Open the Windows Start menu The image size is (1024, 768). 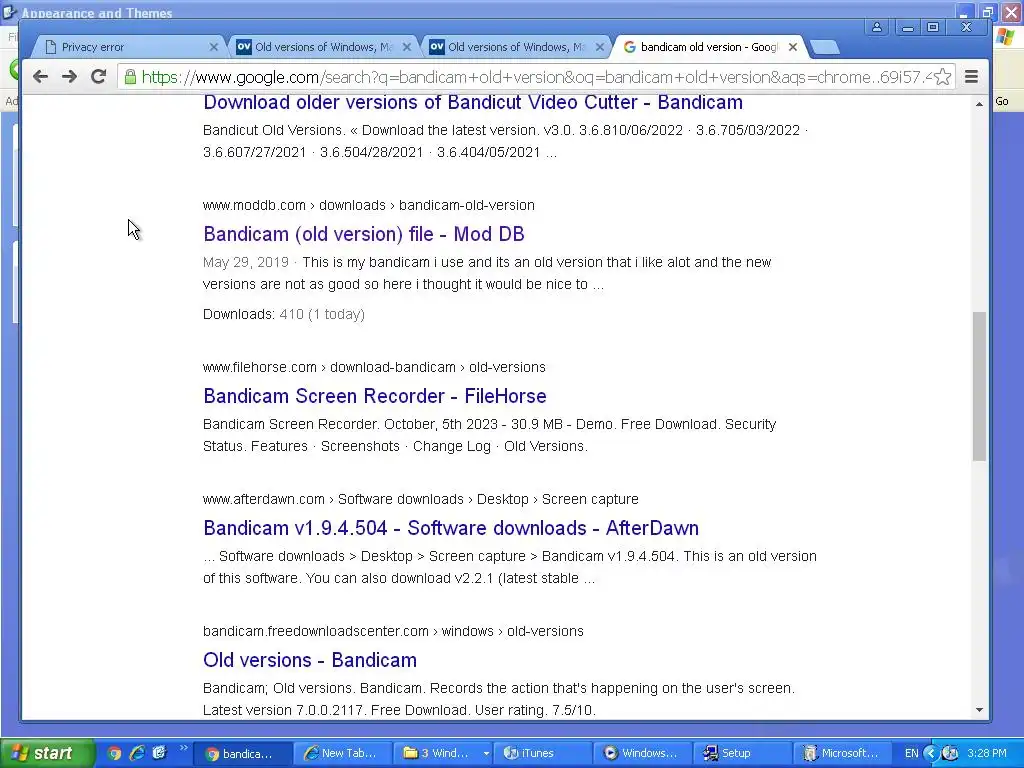click(46, 753)
